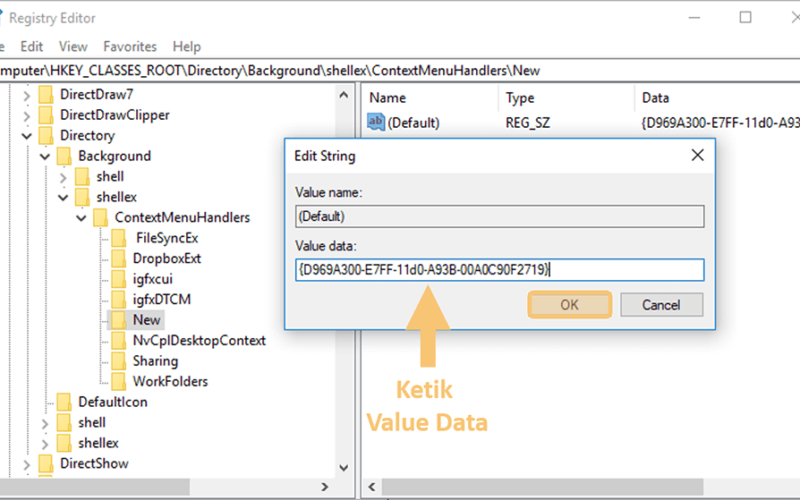The image size is (800, 500).
Task: Select the igfxDTCM registry key
Action: [x=162, y=299]
